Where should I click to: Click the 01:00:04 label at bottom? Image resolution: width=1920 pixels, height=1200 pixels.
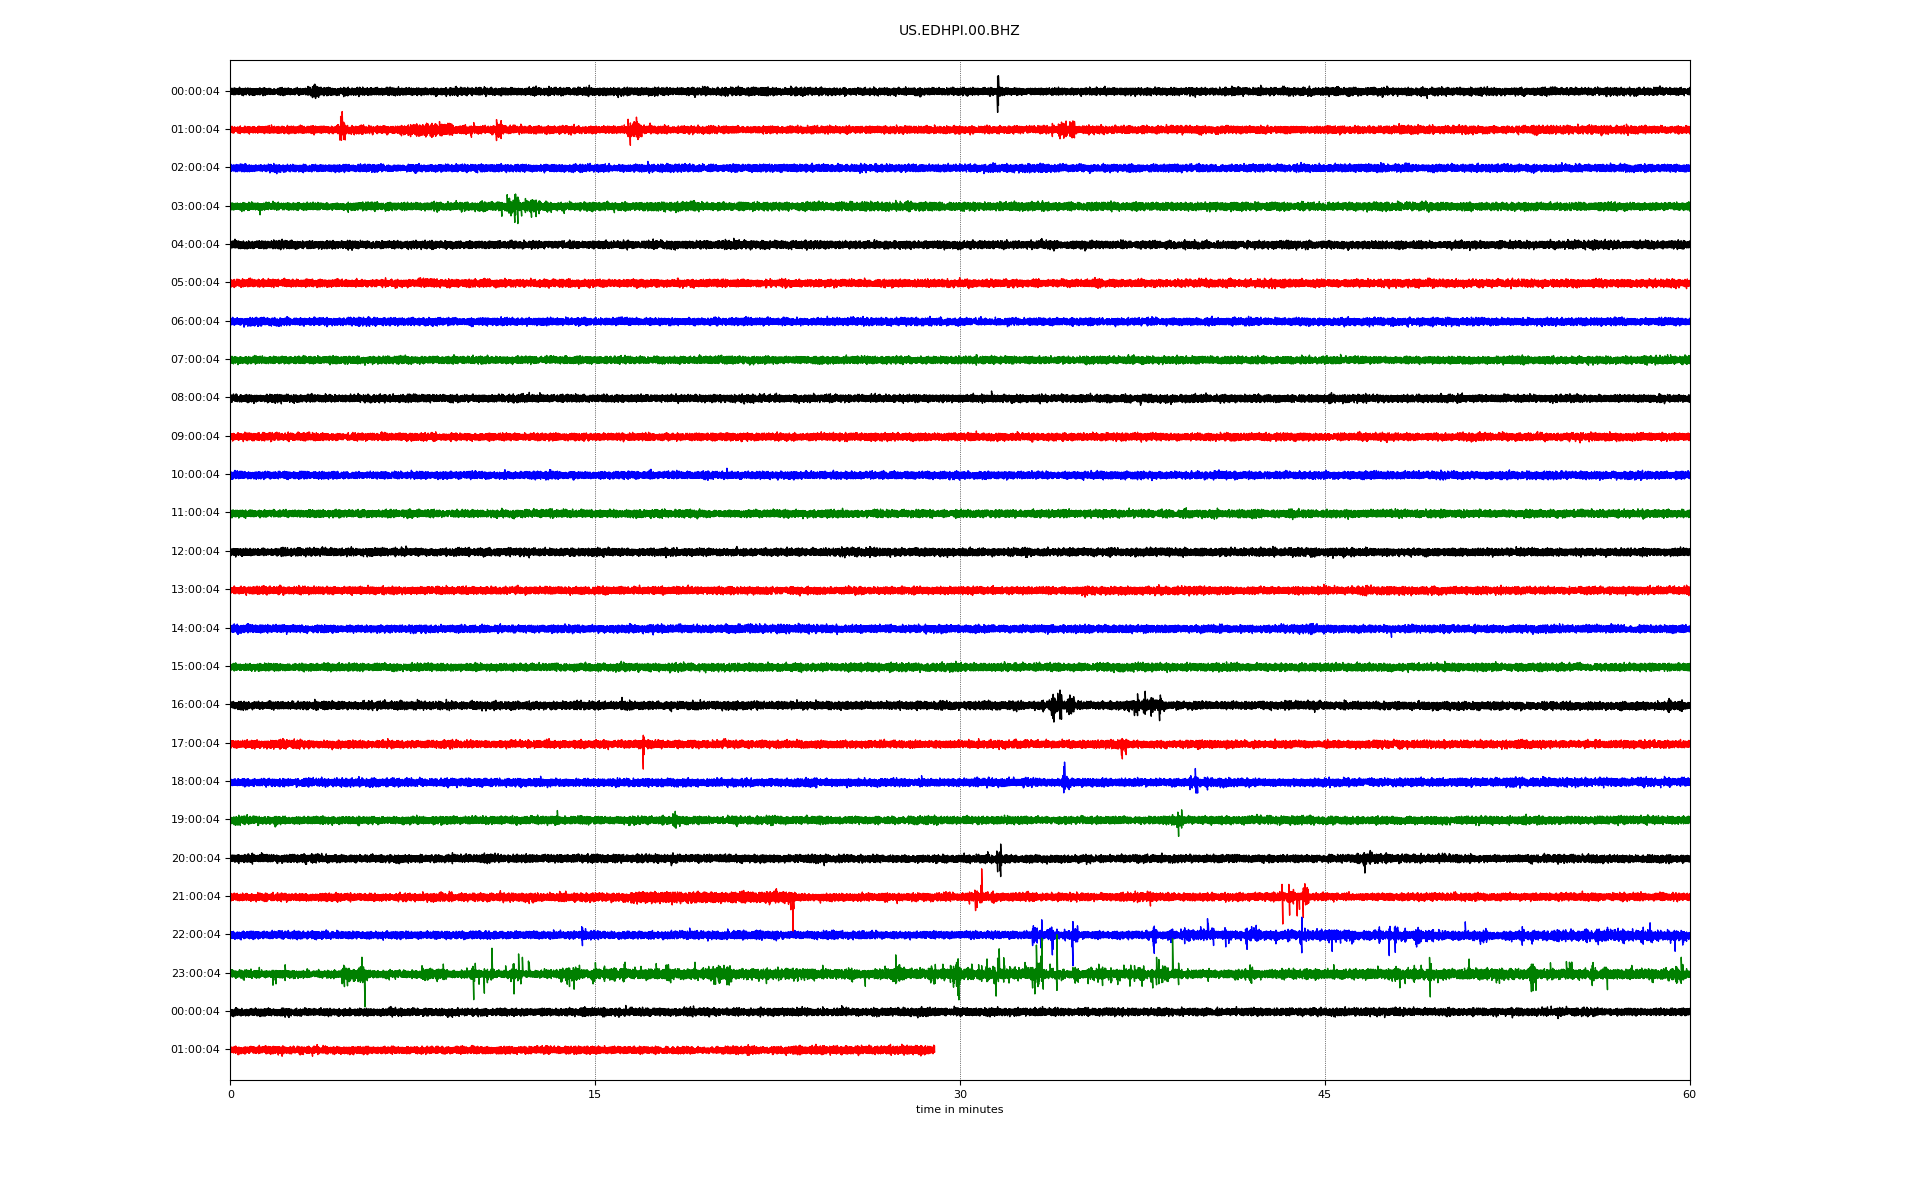(x=195, y=1050)
